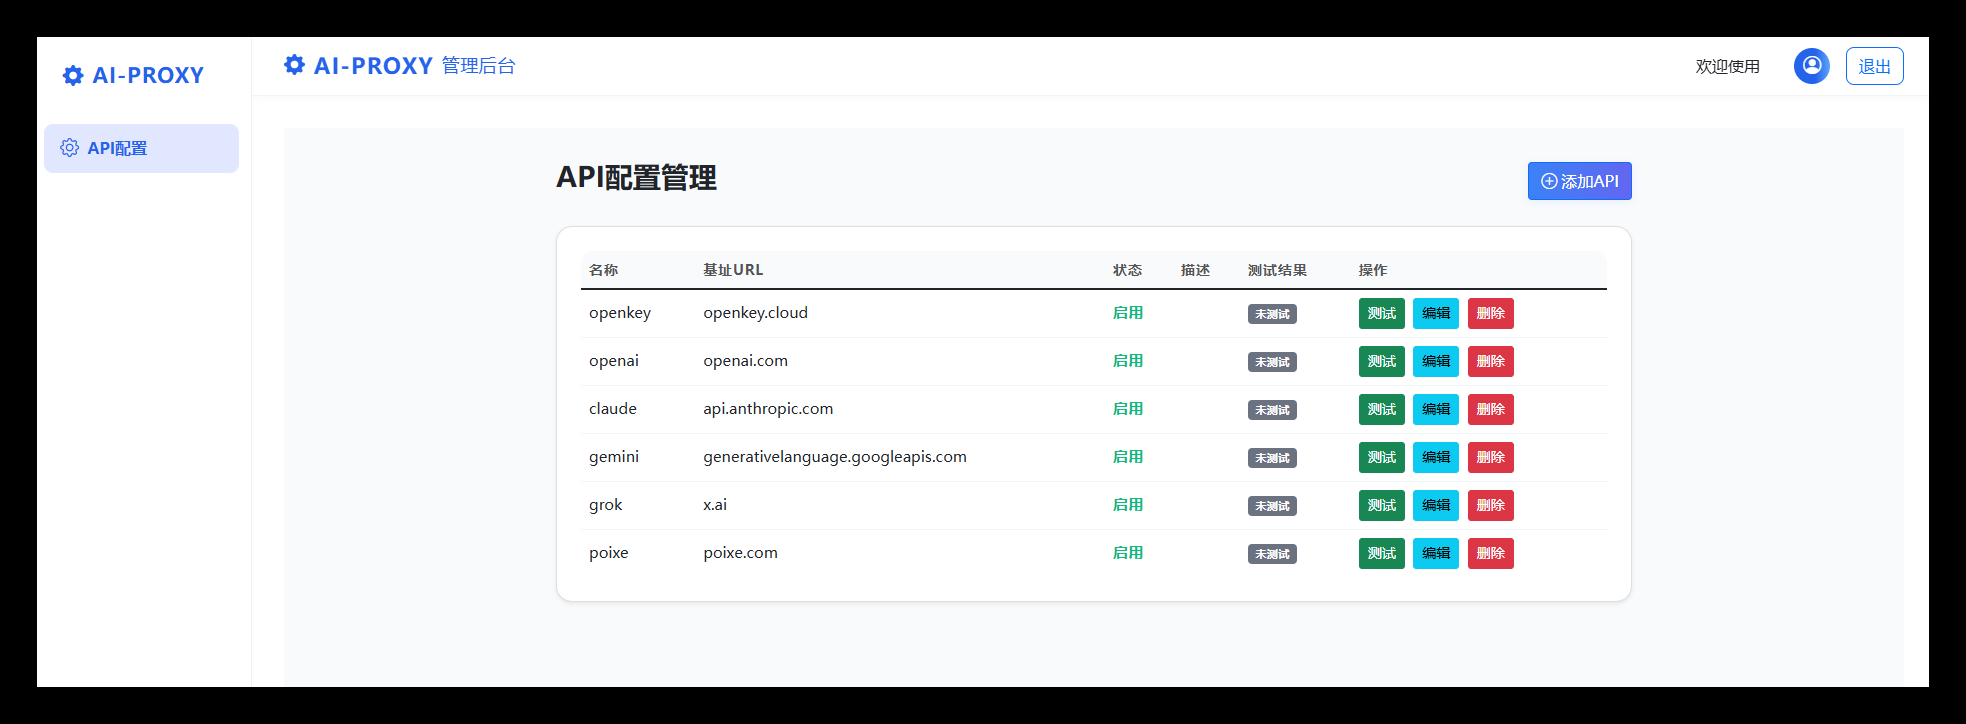1966x724 pixels.
Task: Test the claude API
Action: click(x=1381, y=409)
